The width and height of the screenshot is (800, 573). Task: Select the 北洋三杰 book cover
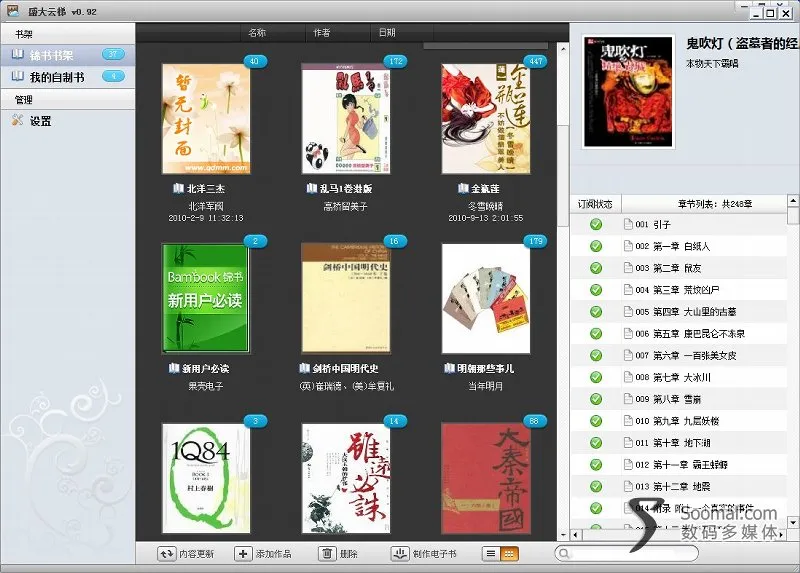coord(206,119)
